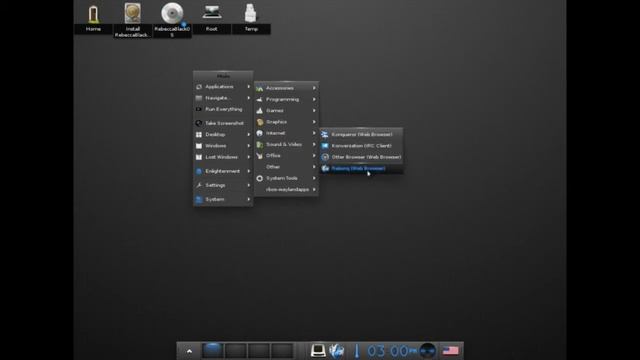This screenshot has width=640, height=360.
Task: Click the Graphics category icon
Action: point(260,122)
